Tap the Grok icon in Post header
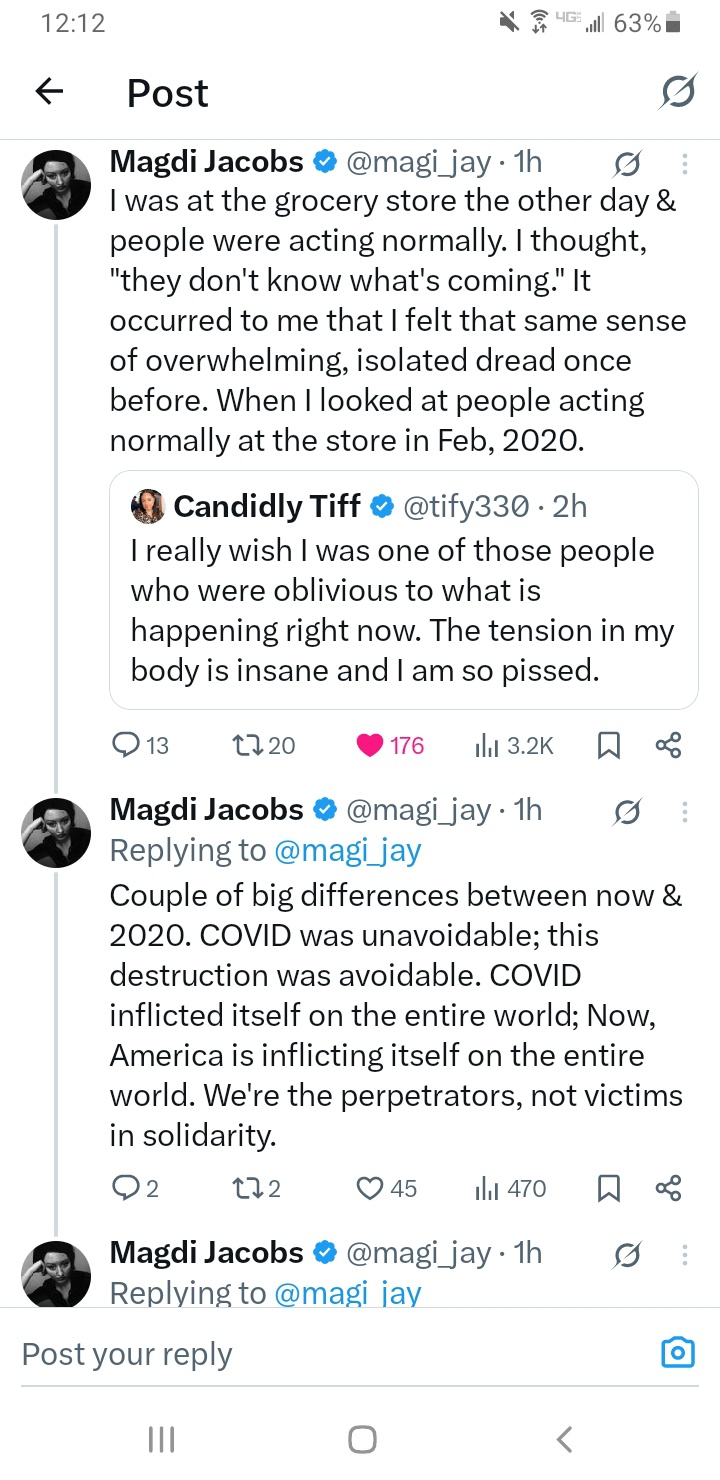The width and height of the screenshot is (720, 1480). (x=679, y=93)
